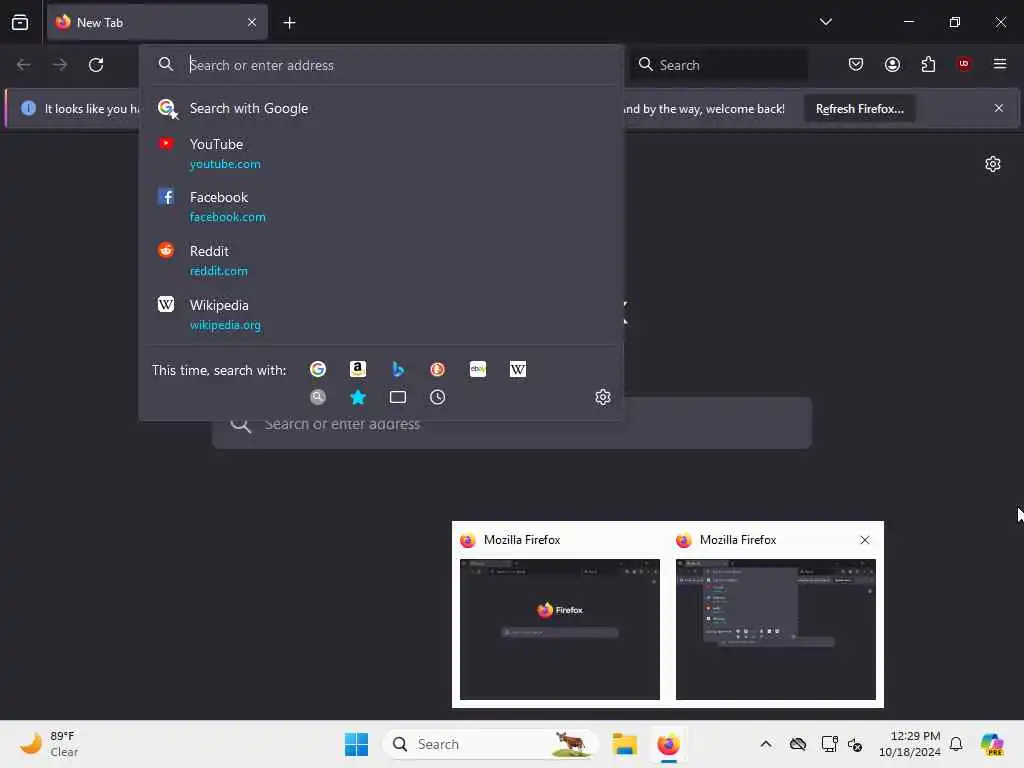
Task: Open the List all tabs chevron
Action: click(x=825, y=22)
